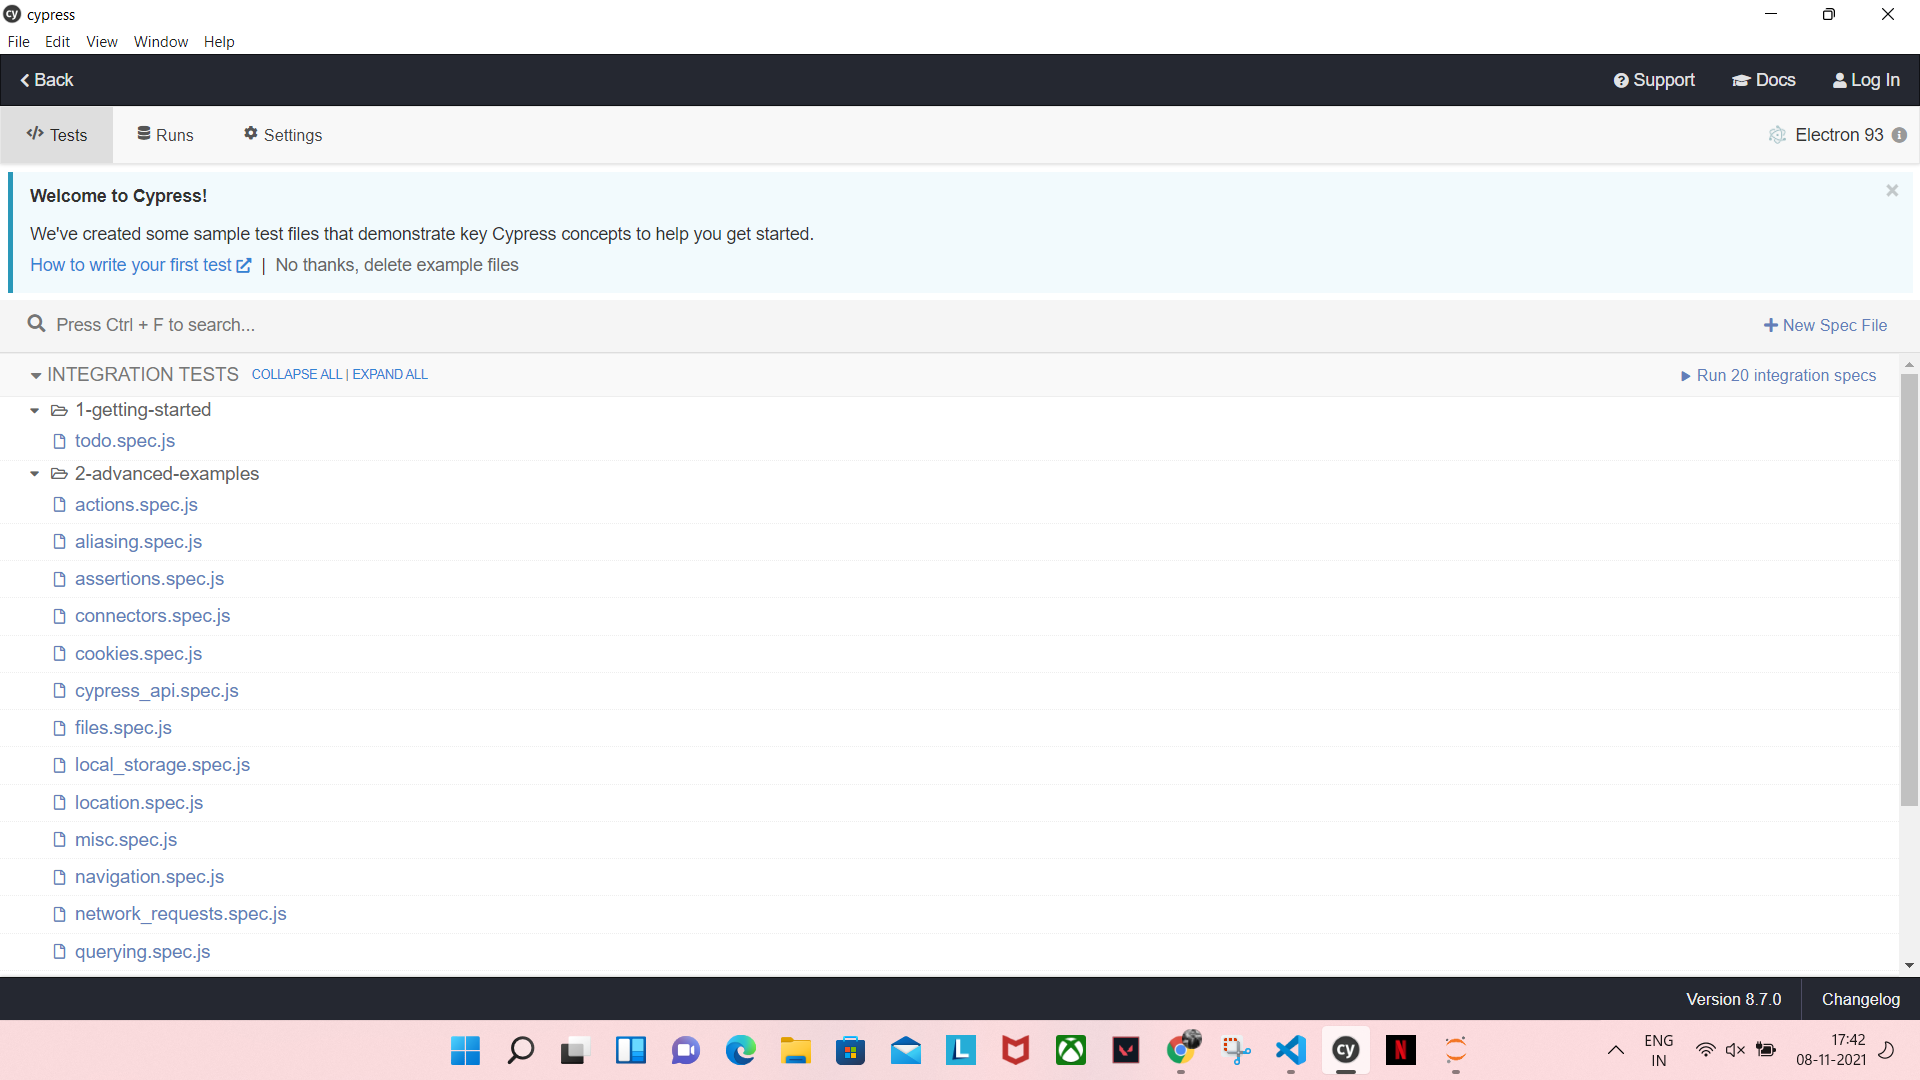
Task: Click the Log In user icon
Action: [x=1839, y=80]
